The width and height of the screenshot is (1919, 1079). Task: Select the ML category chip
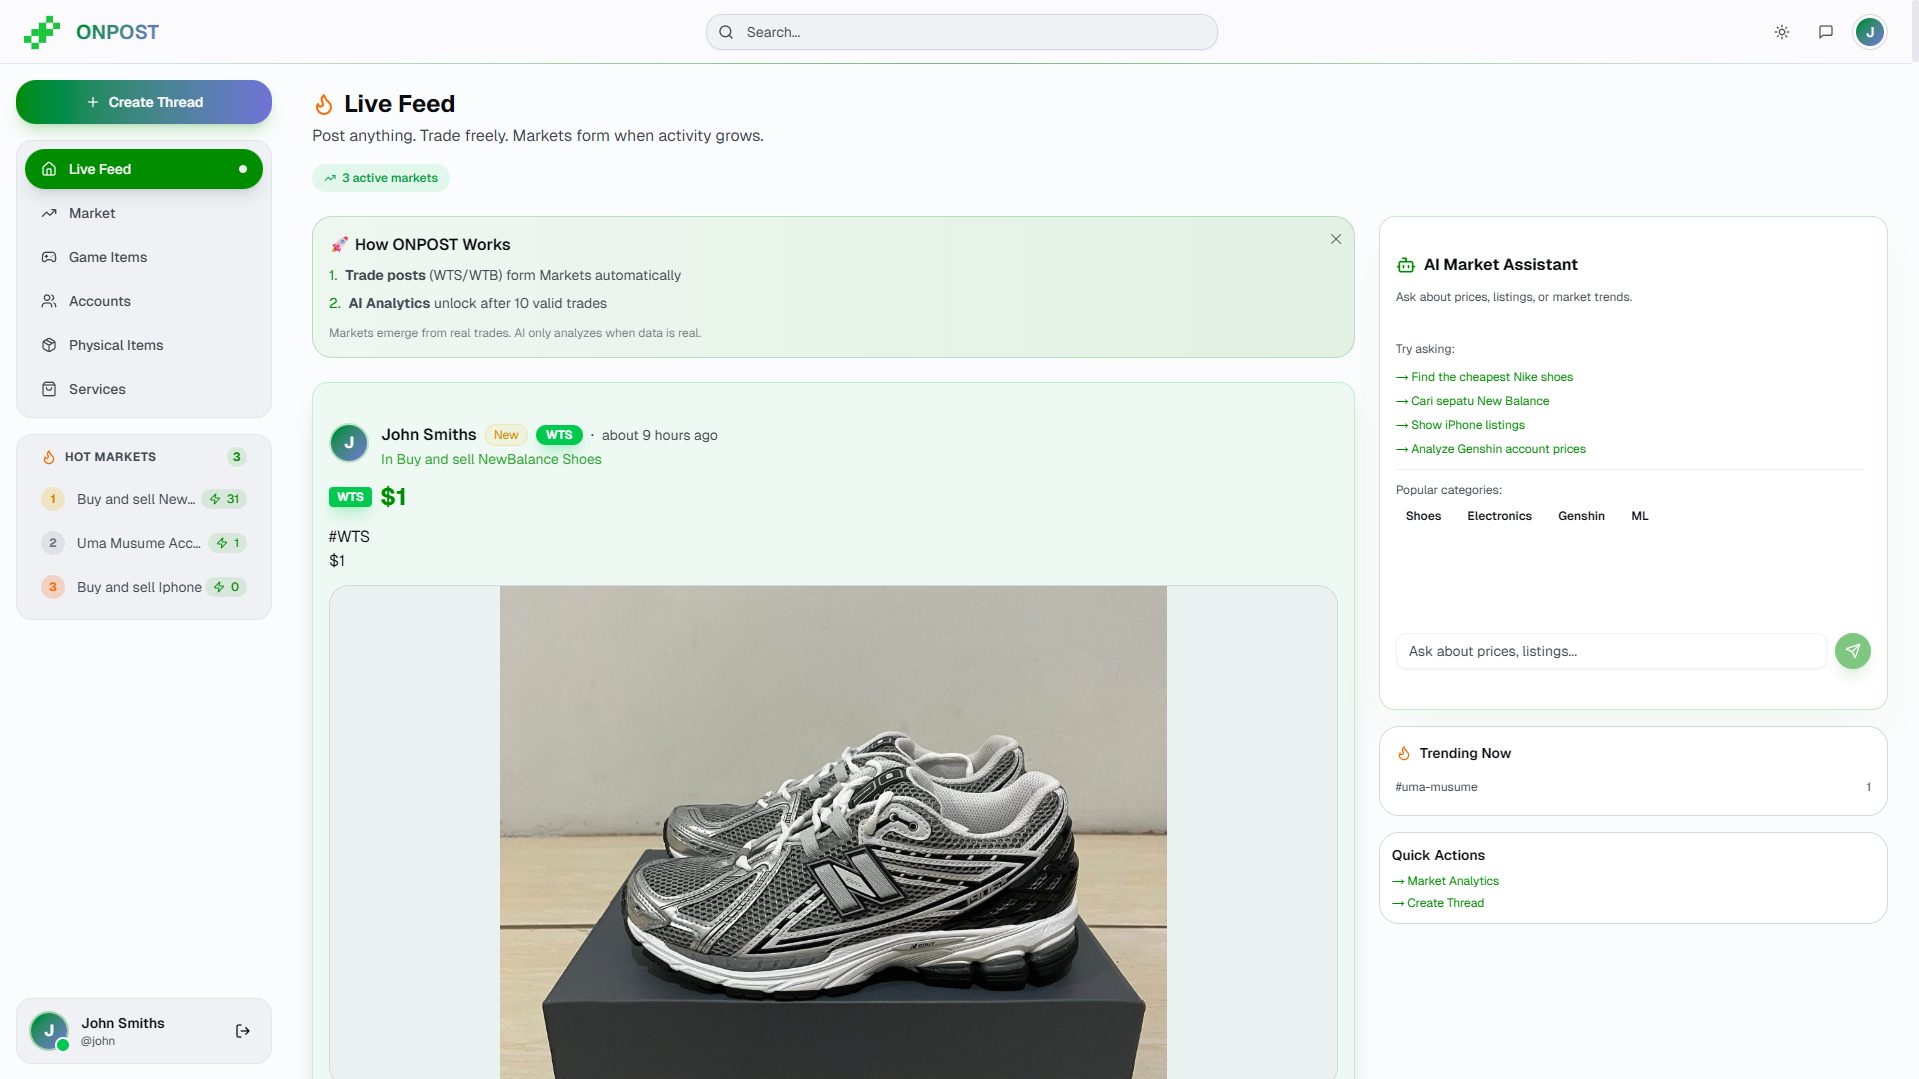[x=1640, y=516]
